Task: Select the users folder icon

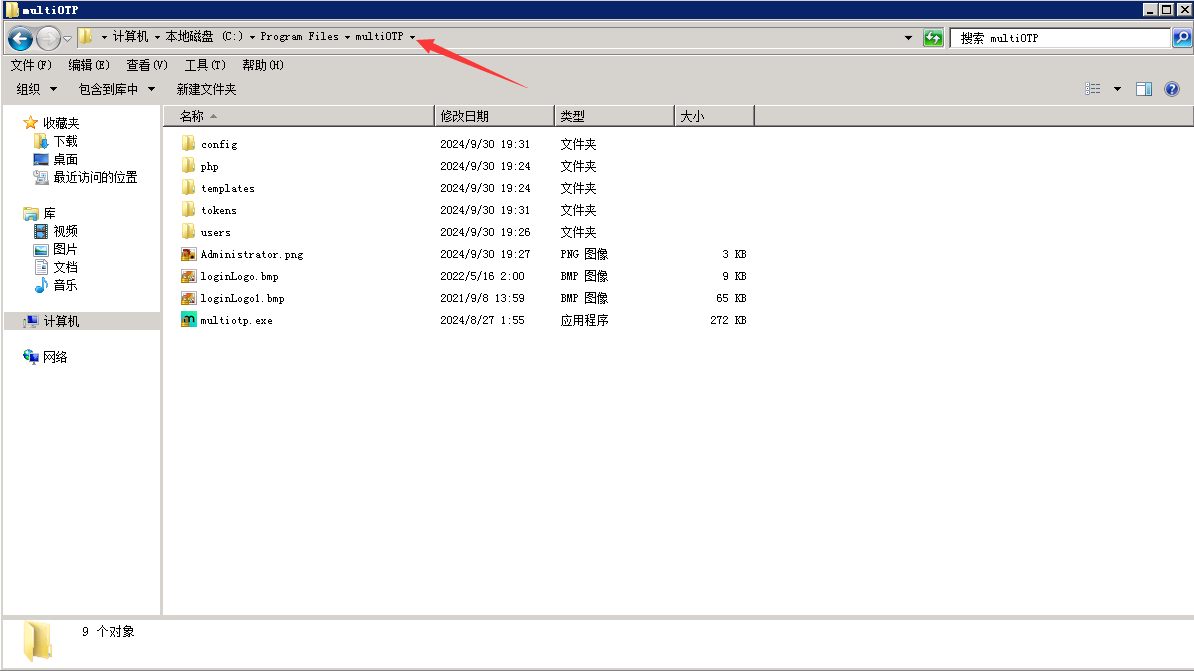Action: 188,232
